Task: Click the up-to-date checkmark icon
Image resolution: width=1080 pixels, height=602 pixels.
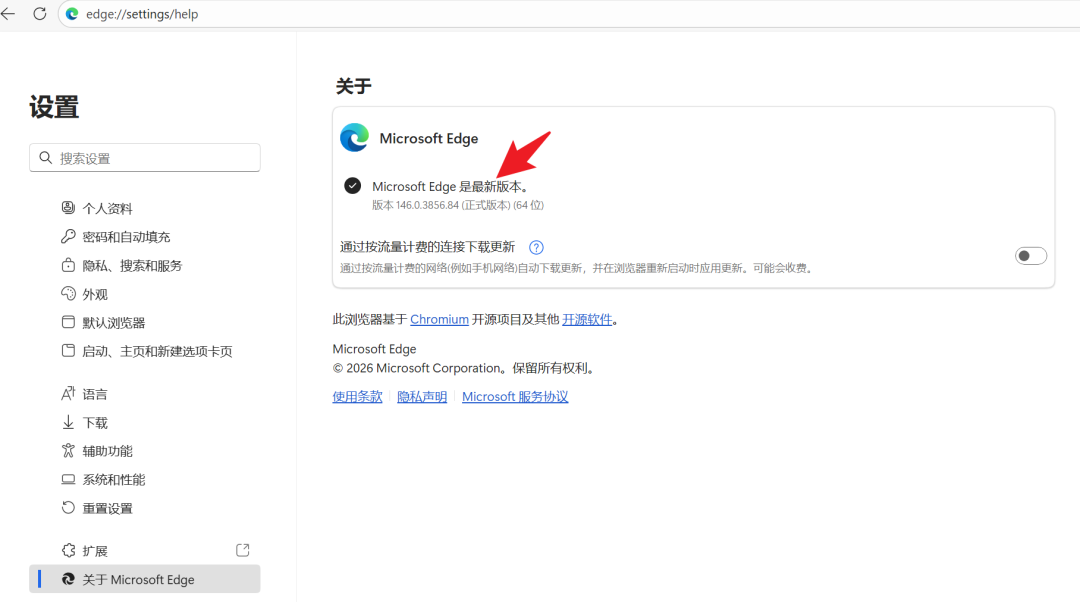Action: [353, 185]
